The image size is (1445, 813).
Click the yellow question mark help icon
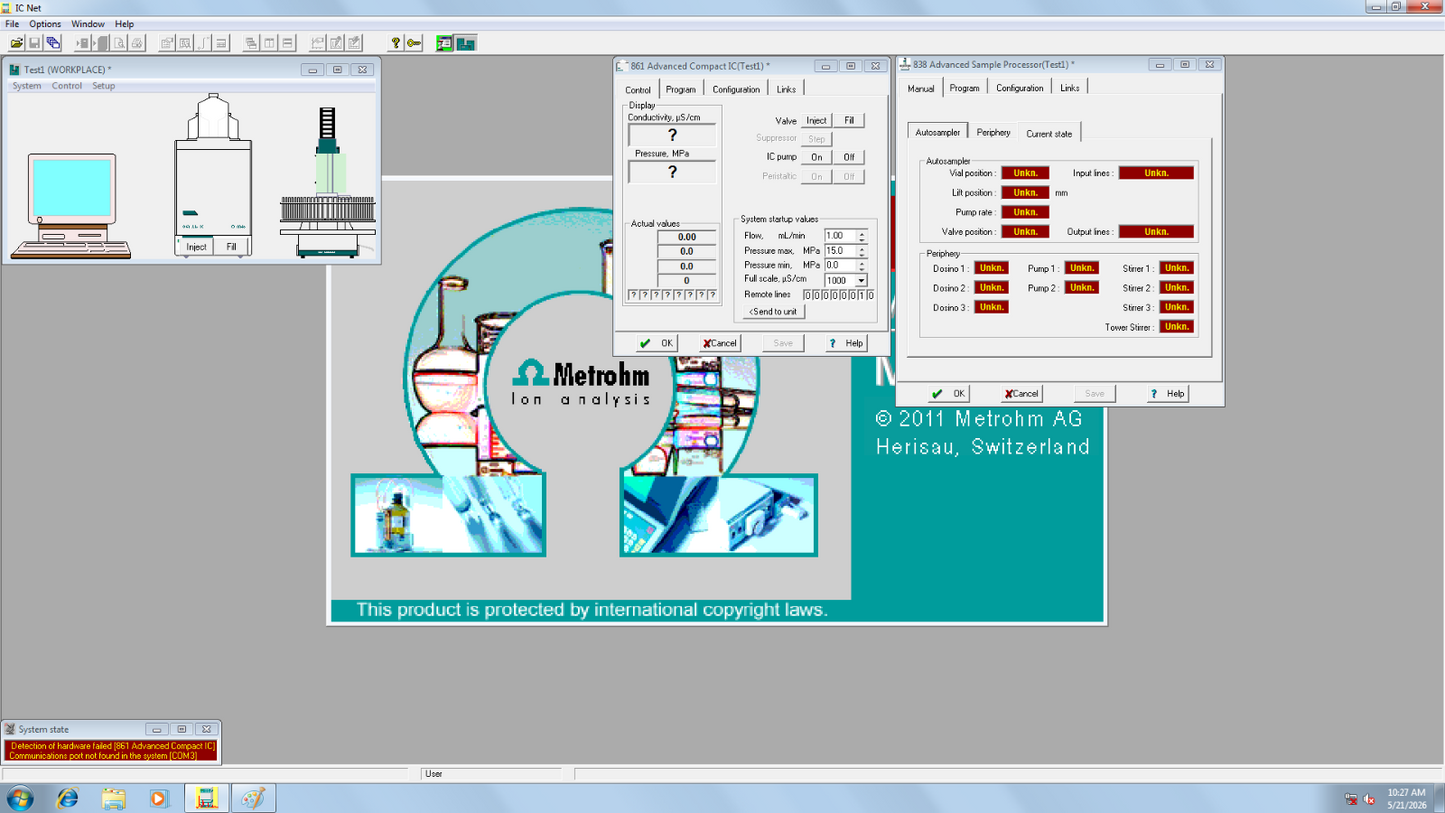click(396, 43)
